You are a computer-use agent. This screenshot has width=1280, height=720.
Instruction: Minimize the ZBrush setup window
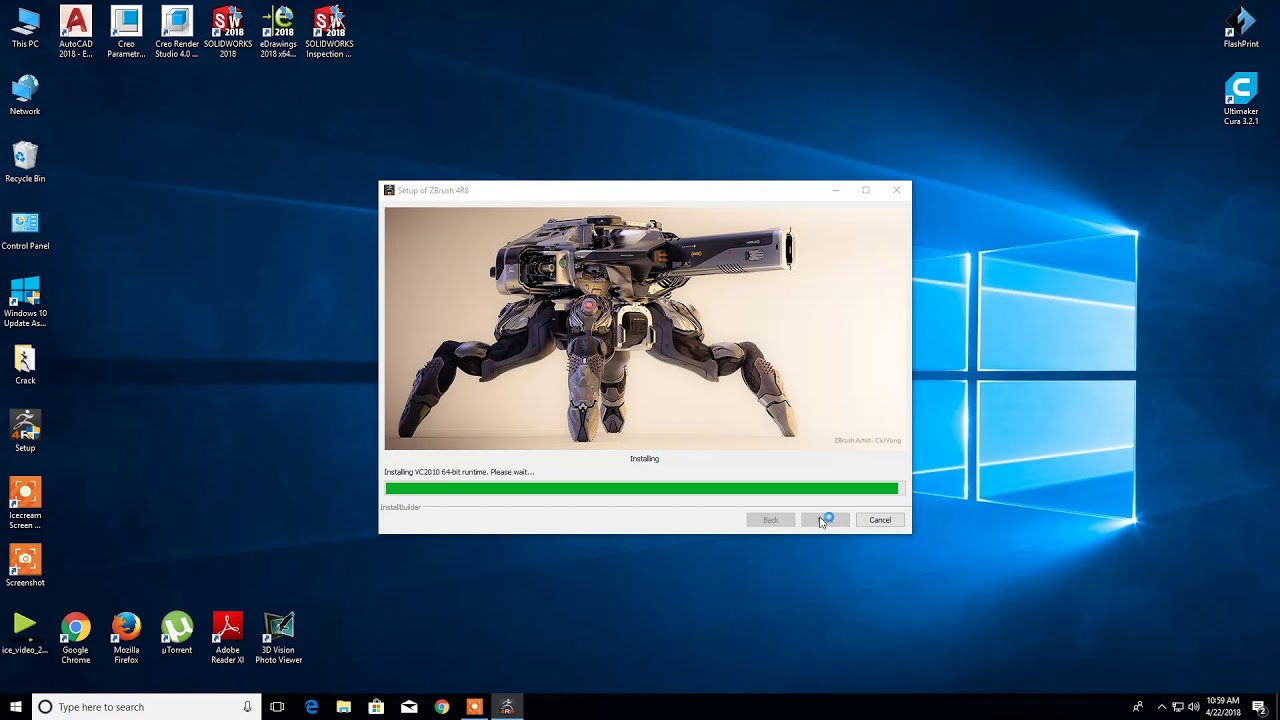coord(836,190)
